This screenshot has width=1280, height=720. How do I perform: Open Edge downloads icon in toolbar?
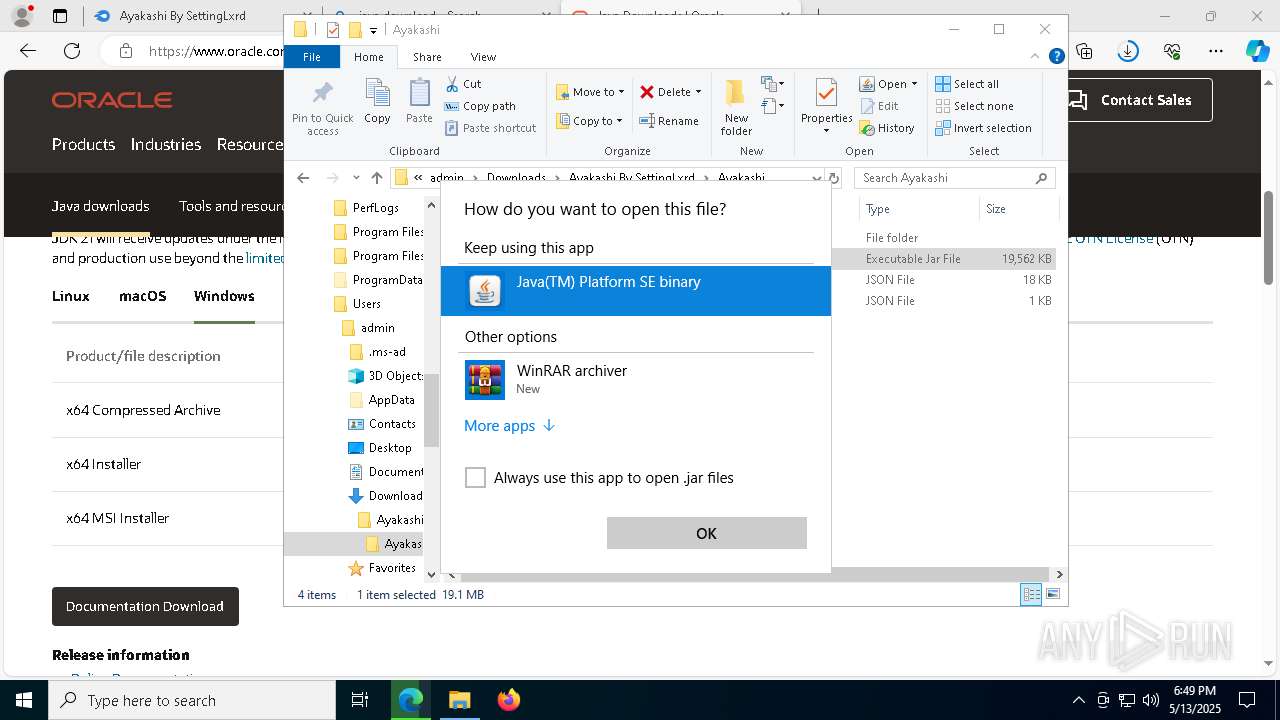tap(1128, 50)
